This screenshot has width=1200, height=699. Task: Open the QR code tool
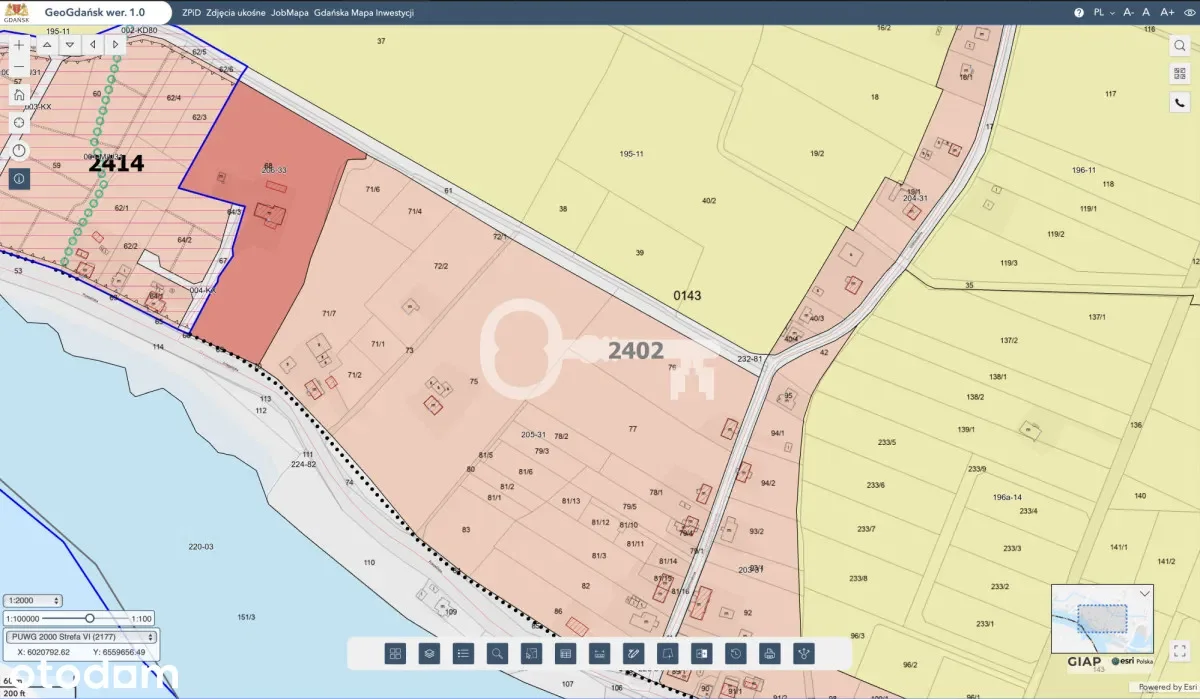point(1180,74)
